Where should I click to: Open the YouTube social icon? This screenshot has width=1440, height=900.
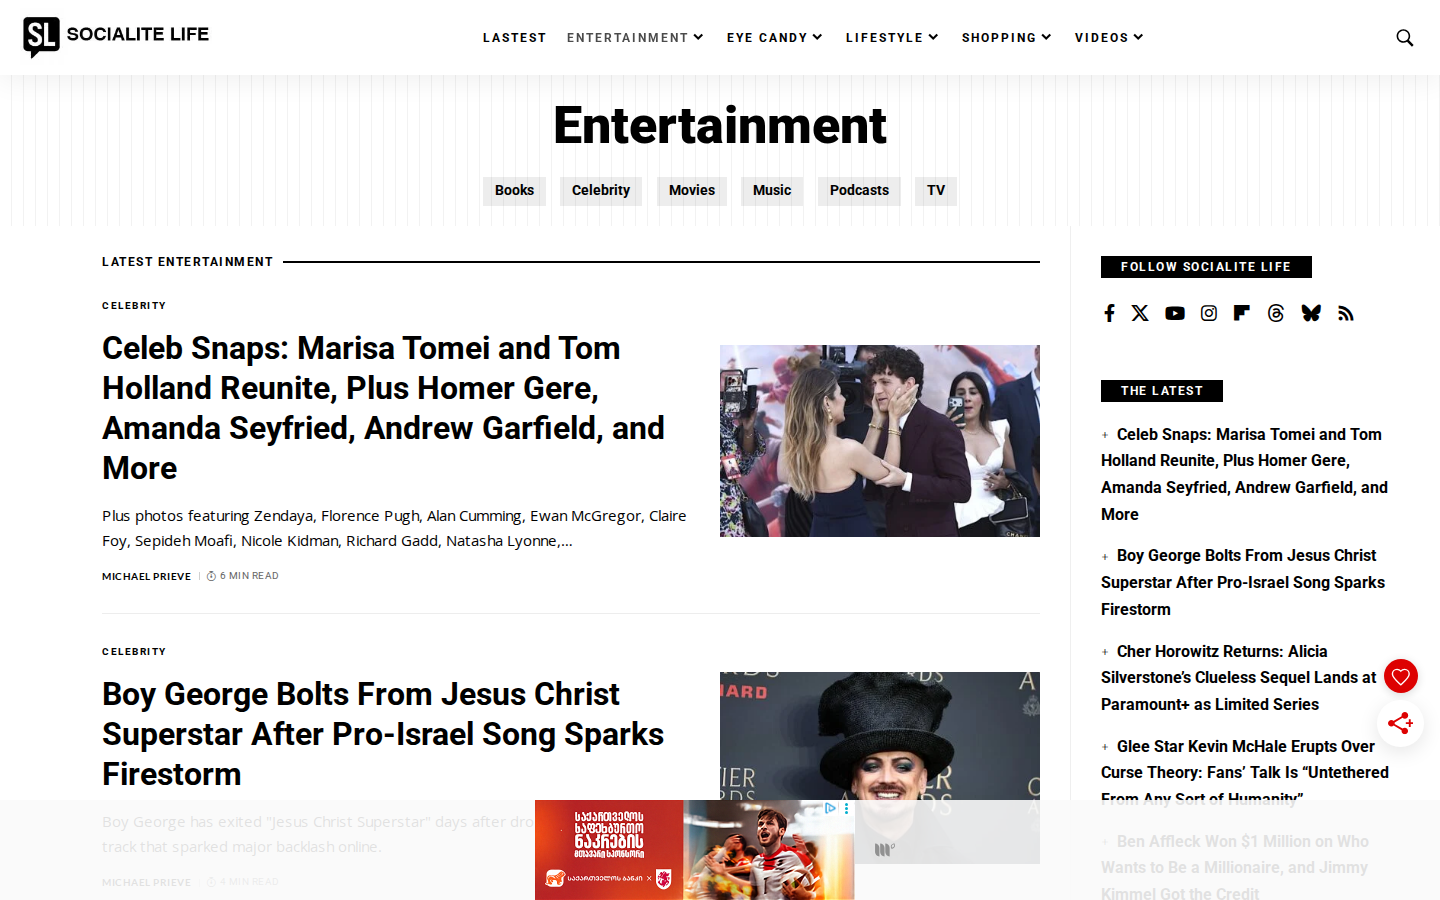(x=1175, y=313)
